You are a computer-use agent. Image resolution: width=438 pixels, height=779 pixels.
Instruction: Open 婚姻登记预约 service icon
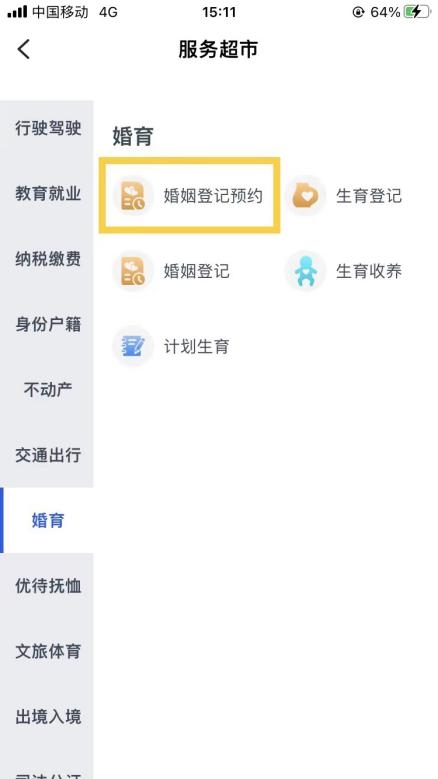click(133, 196)
